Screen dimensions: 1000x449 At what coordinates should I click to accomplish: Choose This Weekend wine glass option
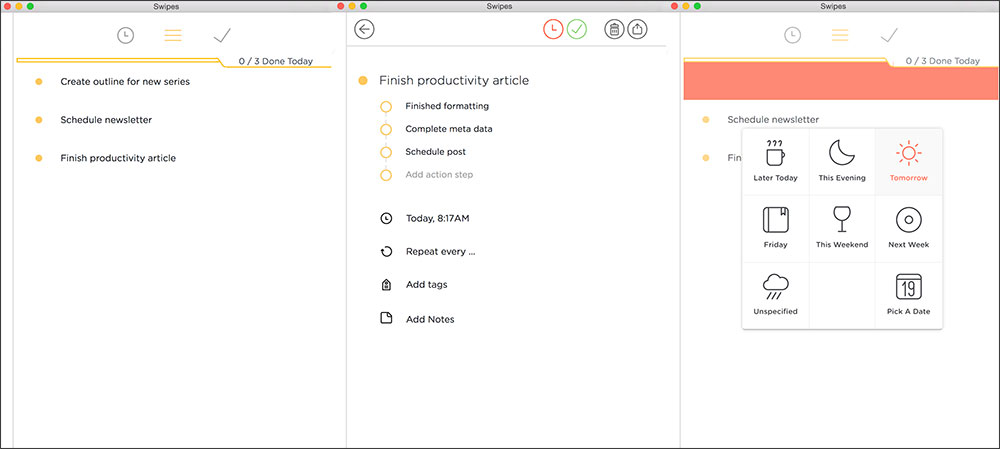point(842,228)
